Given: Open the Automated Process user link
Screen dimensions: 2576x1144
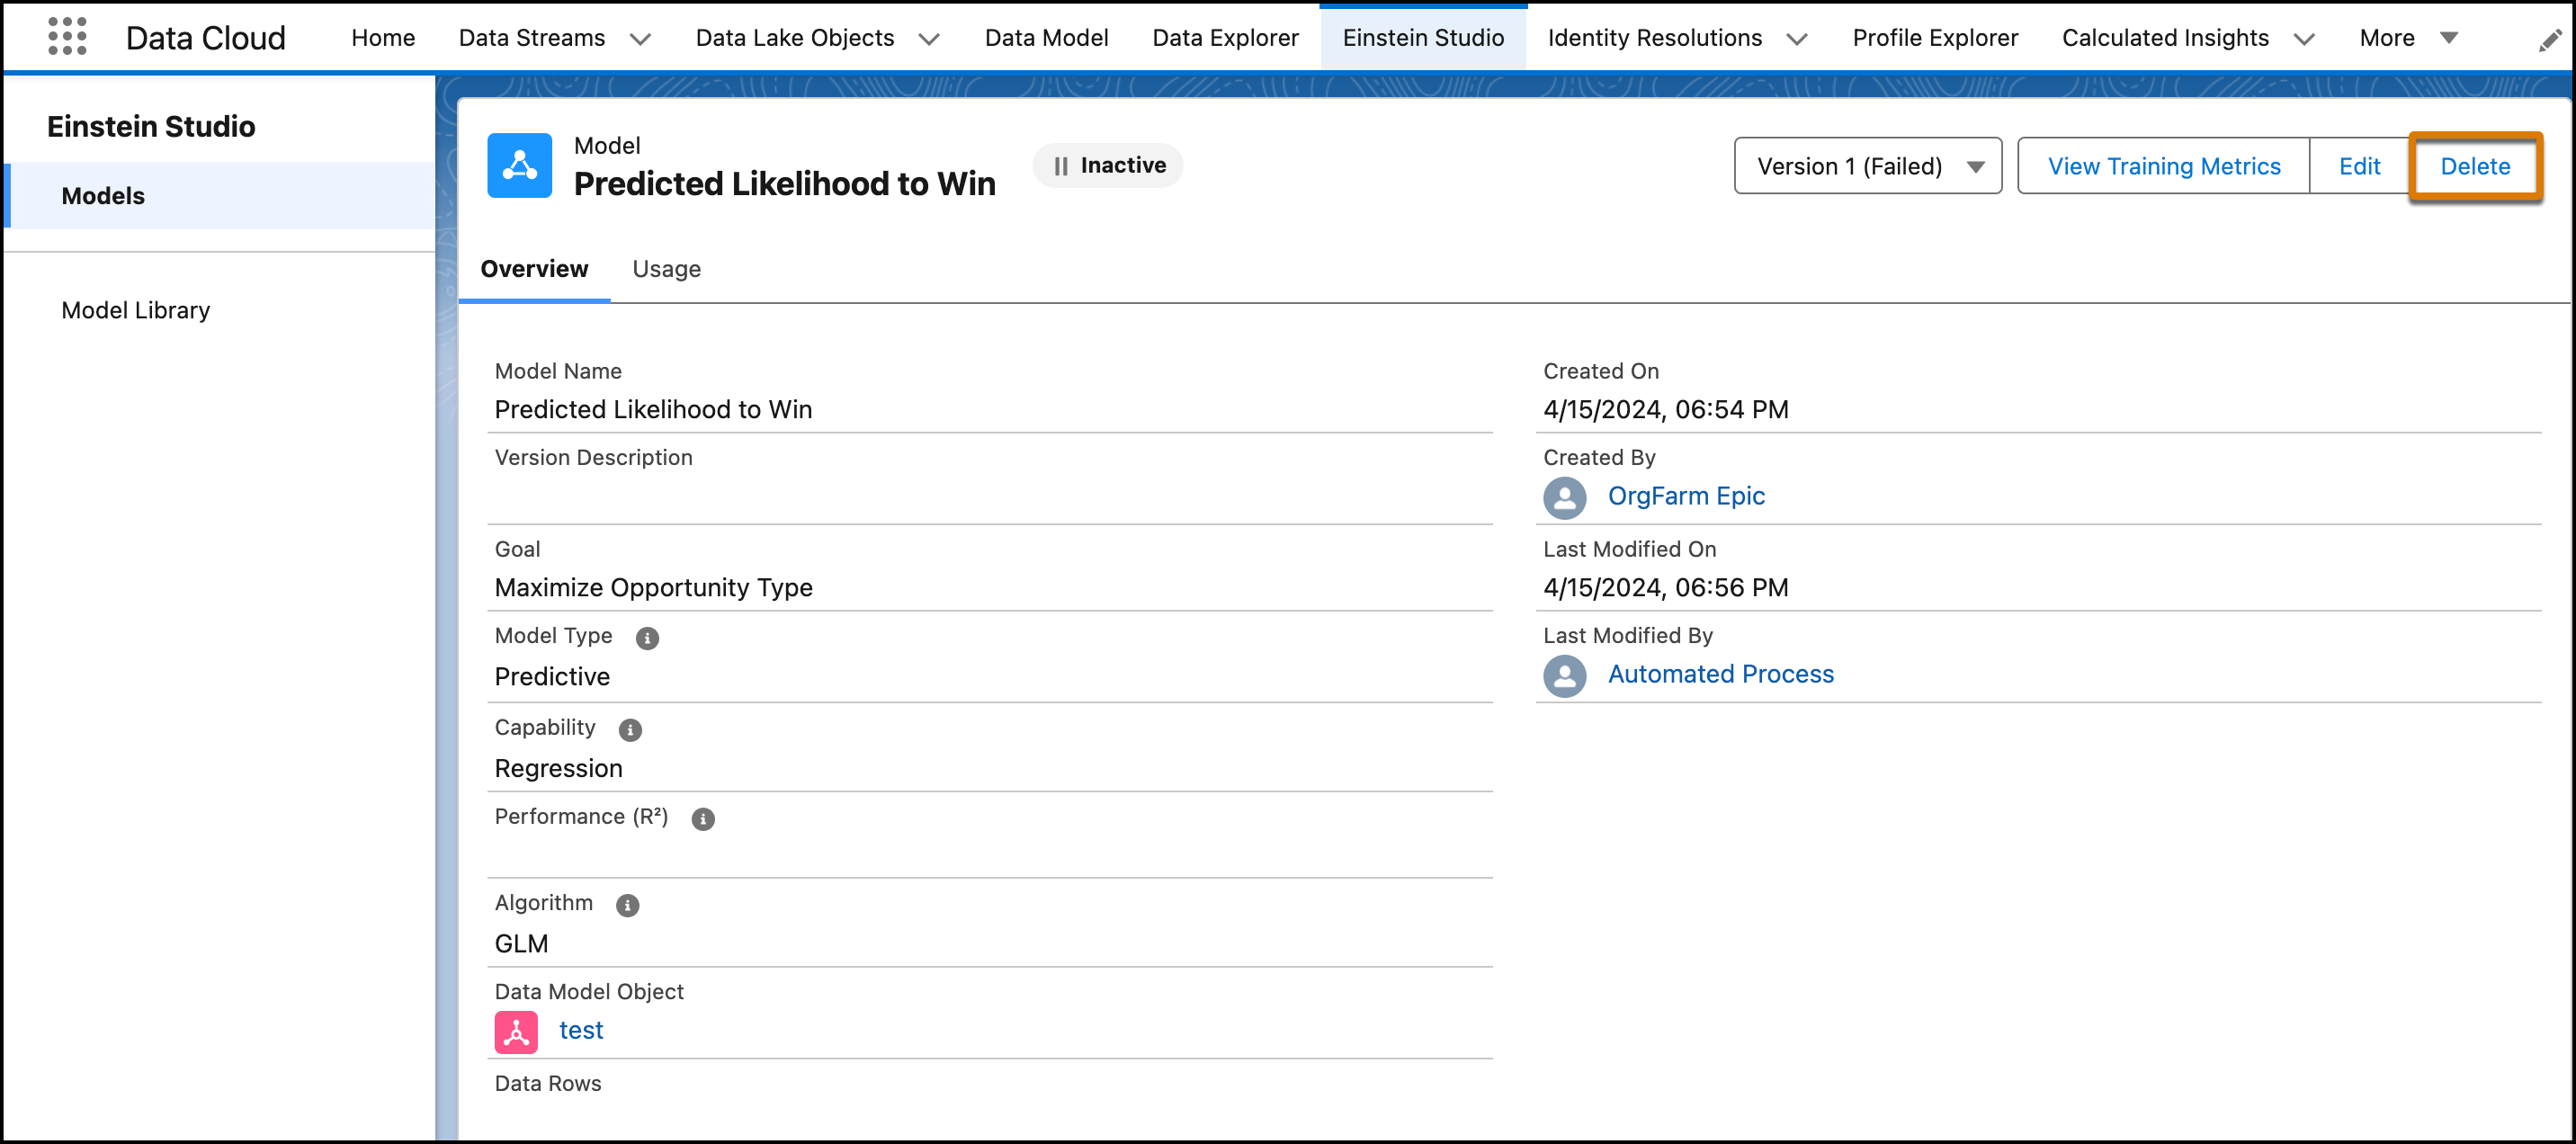Looking at the screenshot, I should (1721, 674).
